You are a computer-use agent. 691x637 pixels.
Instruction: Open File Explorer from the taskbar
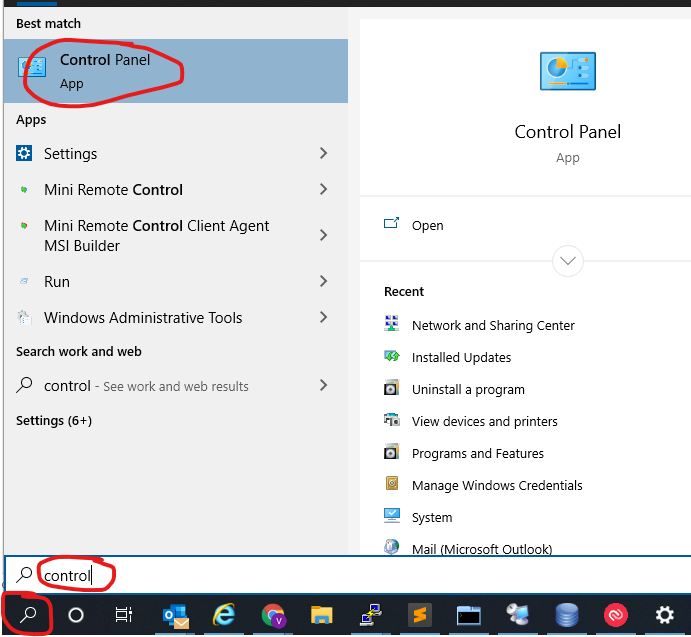[x=321, y=615]
